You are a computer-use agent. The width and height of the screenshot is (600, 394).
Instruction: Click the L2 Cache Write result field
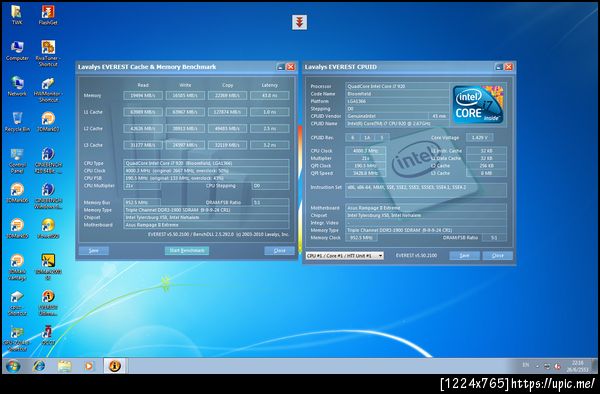coord(185,129)
